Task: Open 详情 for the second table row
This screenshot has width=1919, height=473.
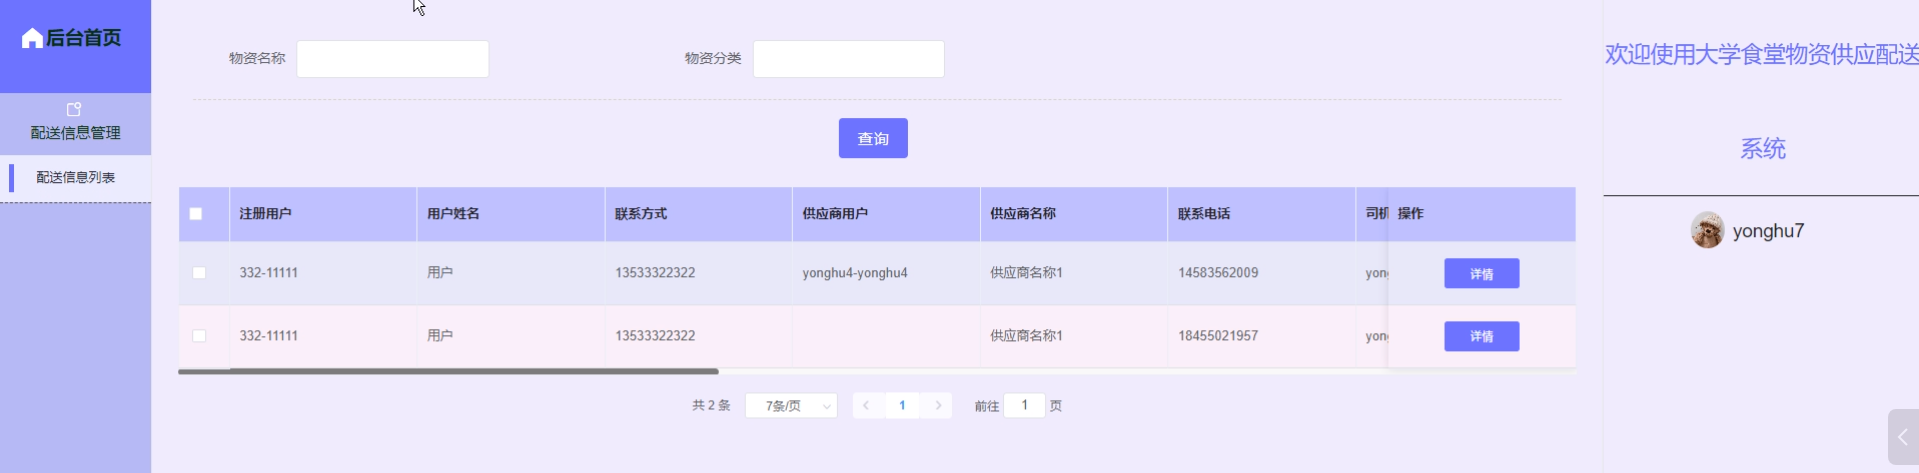Action: click(1481, 336)
